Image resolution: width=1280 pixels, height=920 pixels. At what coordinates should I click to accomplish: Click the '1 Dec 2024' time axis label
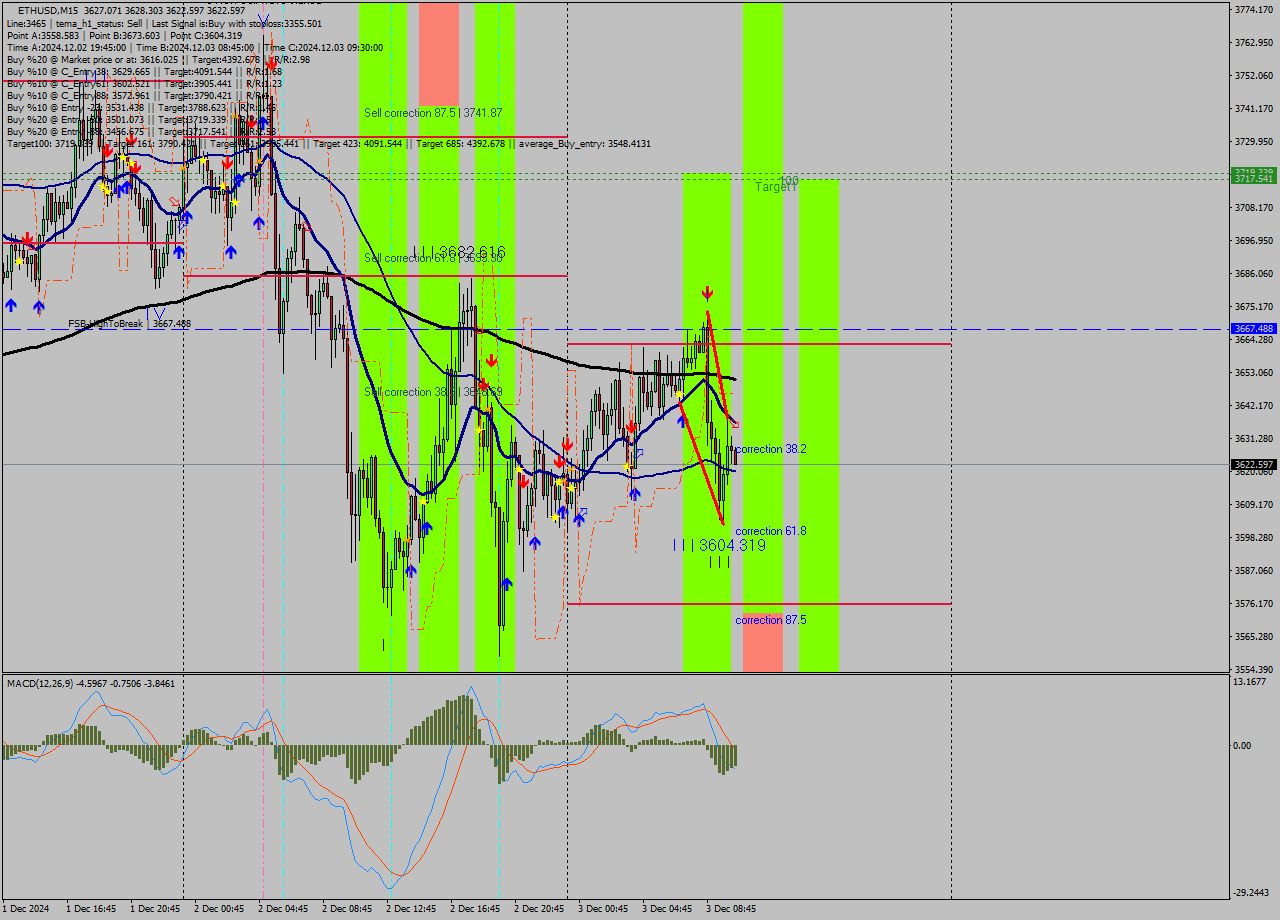(x=26, y=909)
